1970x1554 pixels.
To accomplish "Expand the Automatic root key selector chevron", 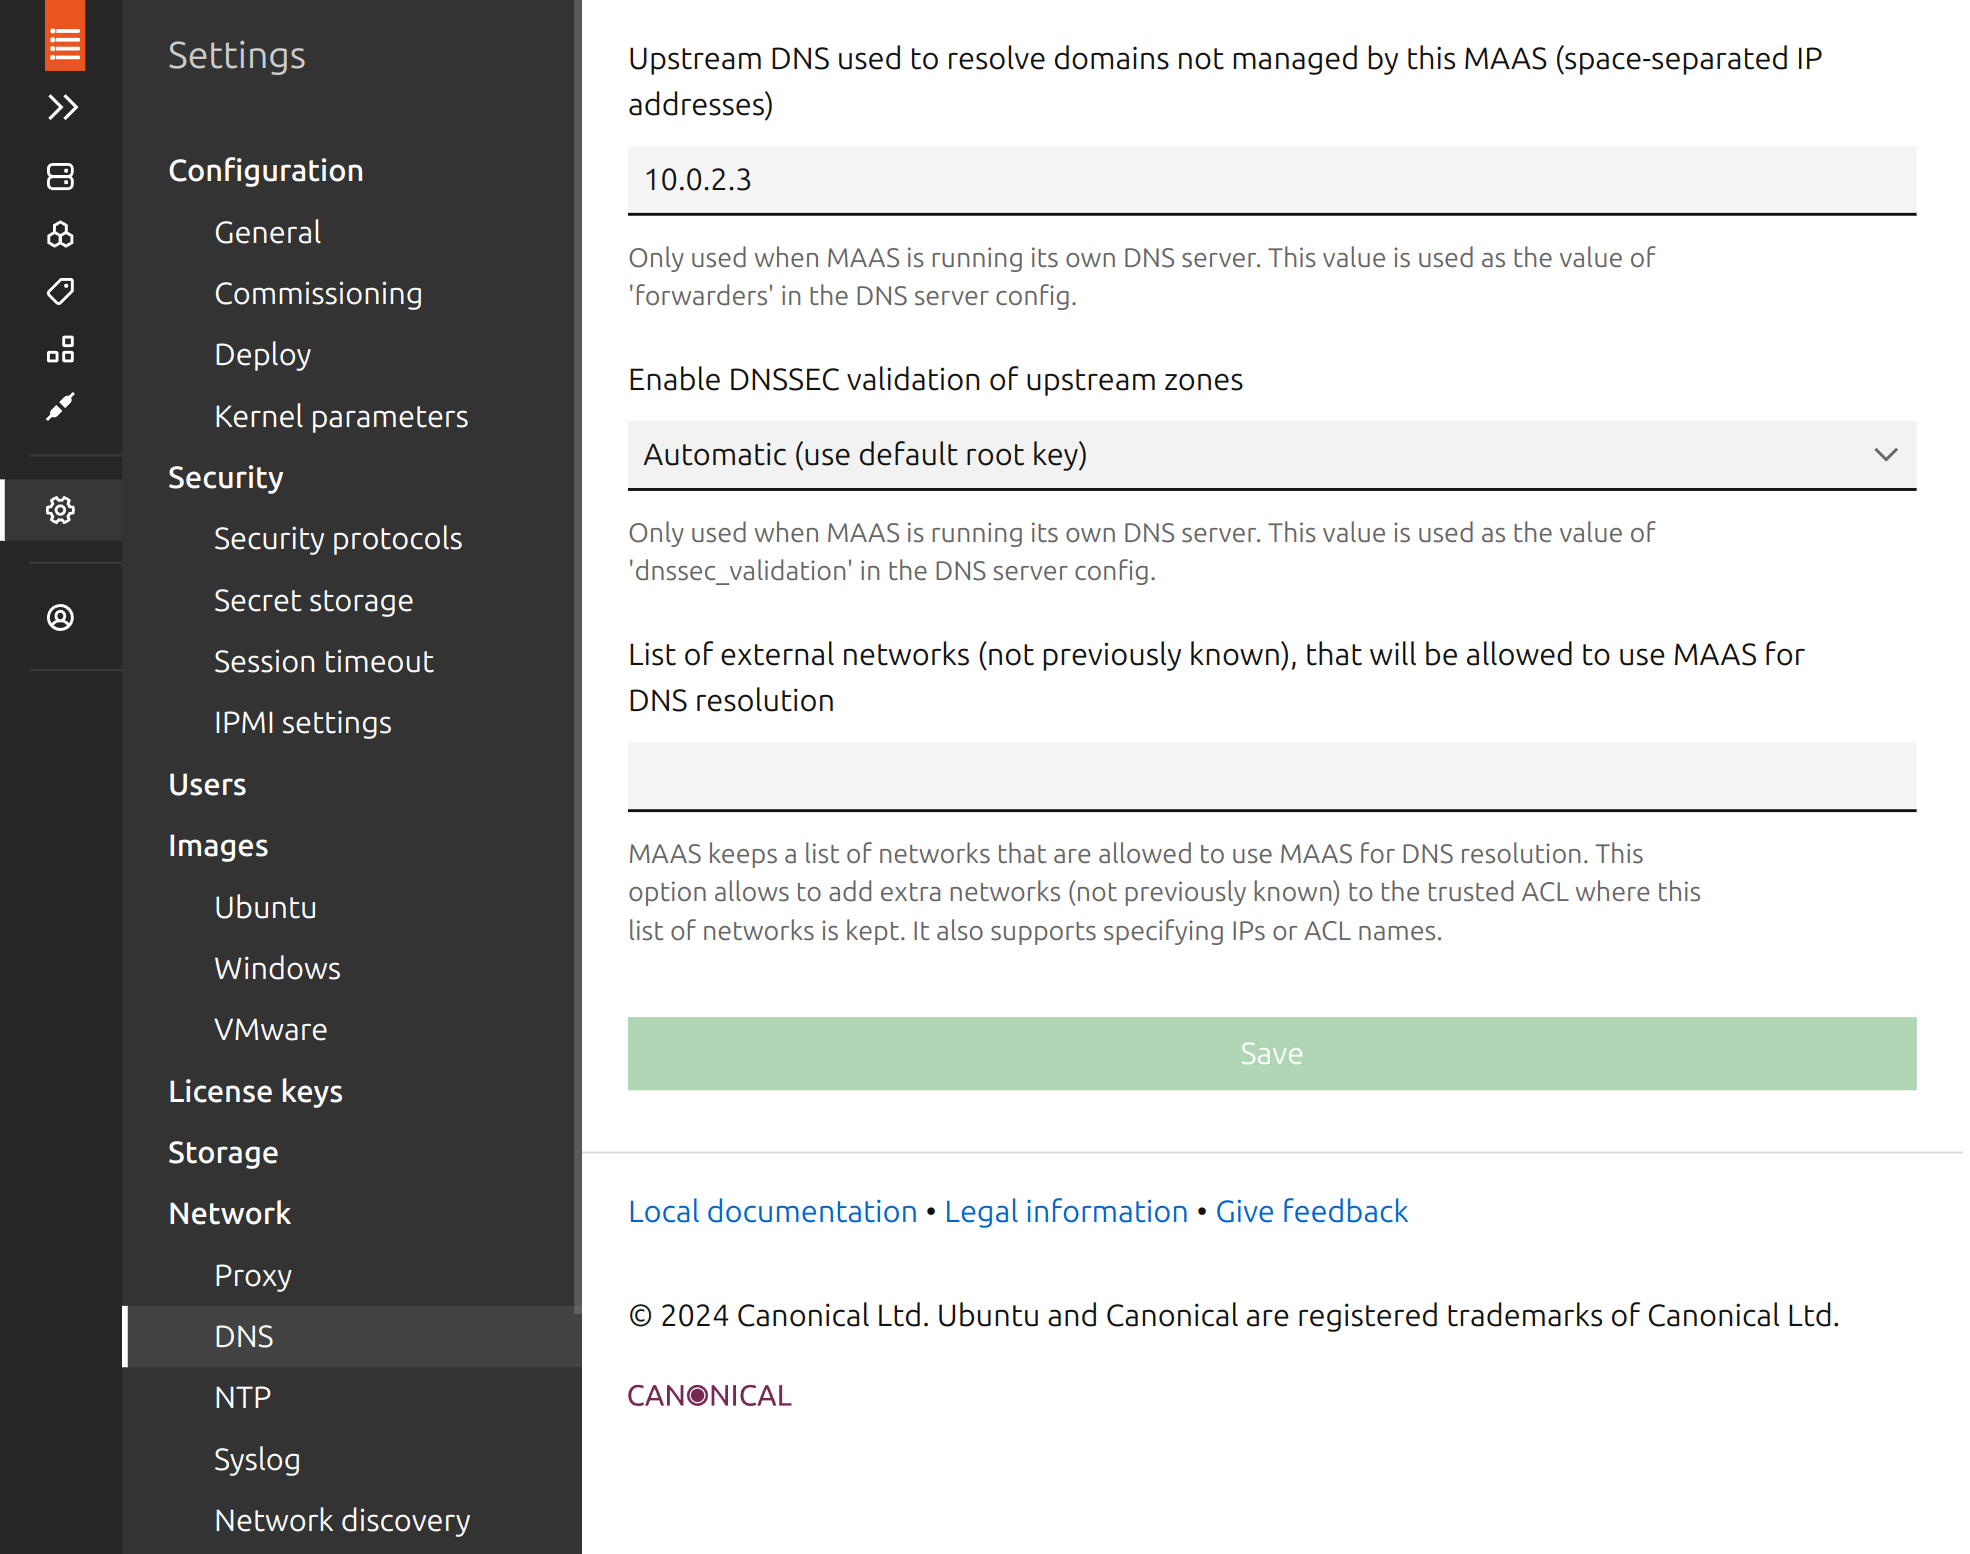I will [x=1886, y=455].
